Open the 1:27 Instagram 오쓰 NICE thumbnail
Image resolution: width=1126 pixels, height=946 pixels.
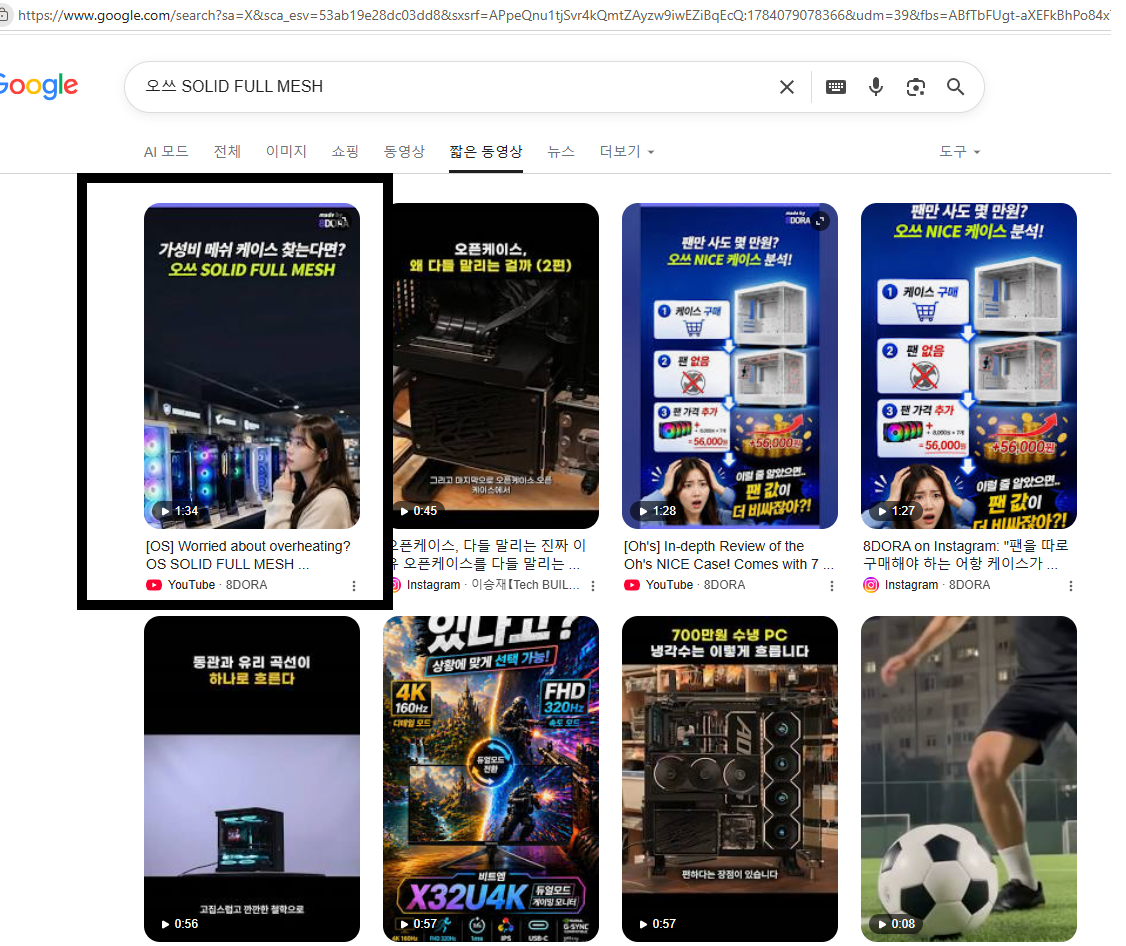[x=969, y=366]
